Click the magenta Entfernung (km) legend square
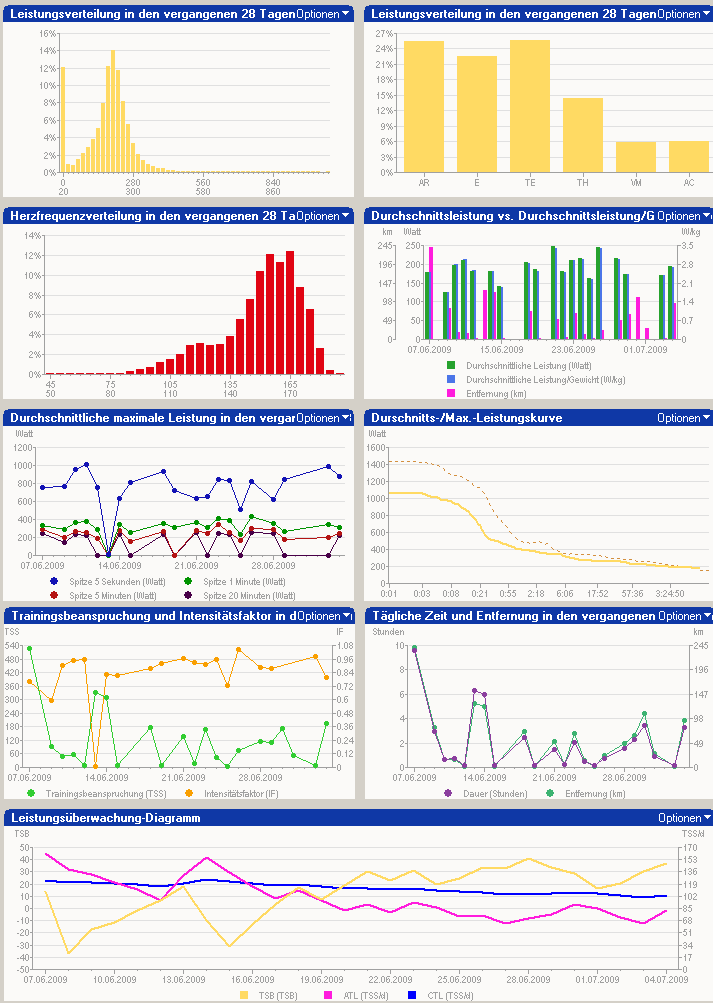The image size is (713, 1007). pyautogui.click(x=450, y=394)
